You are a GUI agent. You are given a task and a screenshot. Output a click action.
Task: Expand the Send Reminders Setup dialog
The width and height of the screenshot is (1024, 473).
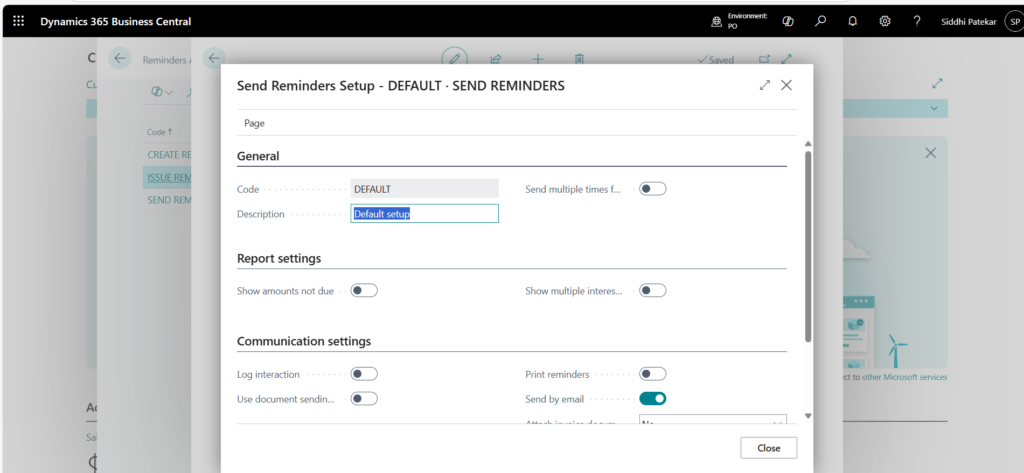pos(765,85)
